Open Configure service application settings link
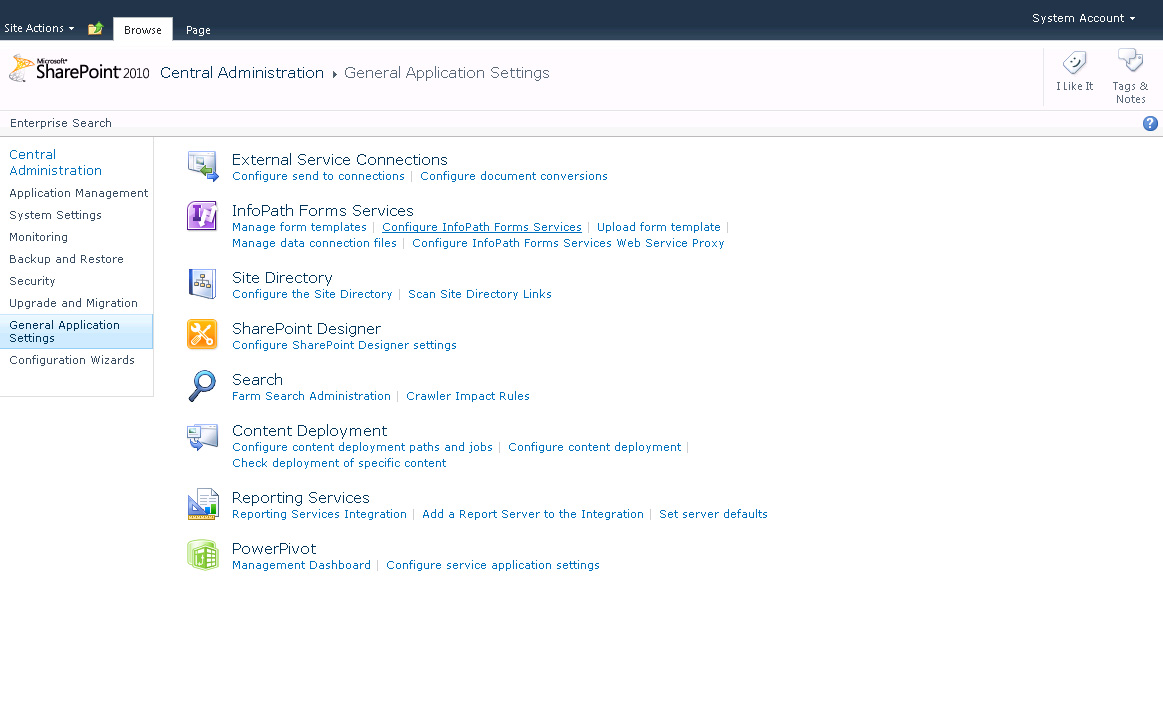 (x=492, y=565)
